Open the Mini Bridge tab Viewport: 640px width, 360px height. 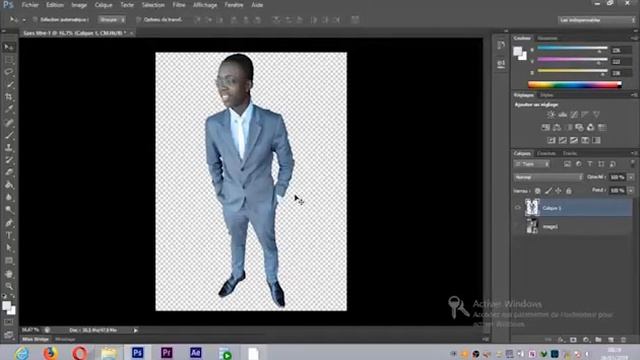click(35, 339)
